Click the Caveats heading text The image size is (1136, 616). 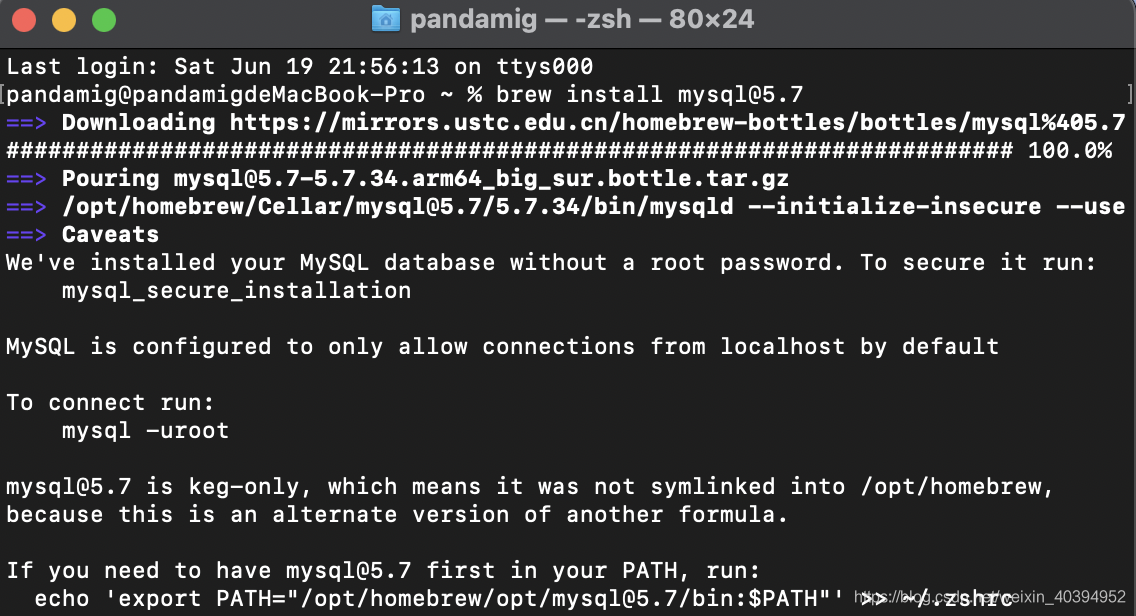coord(110,234)
